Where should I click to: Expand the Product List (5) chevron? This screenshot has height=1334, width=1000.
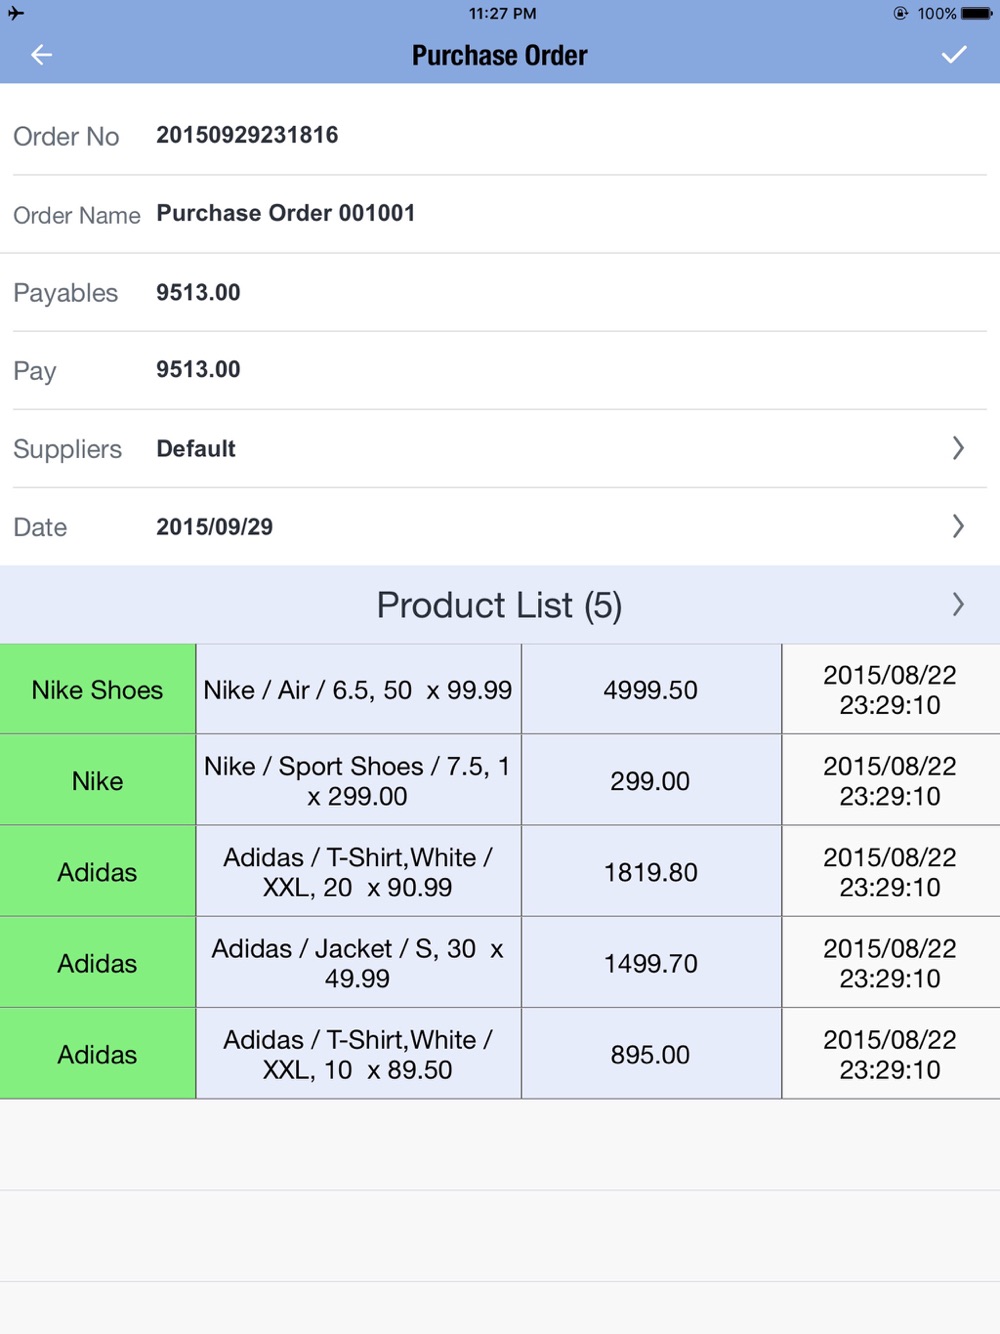[958, 604]
